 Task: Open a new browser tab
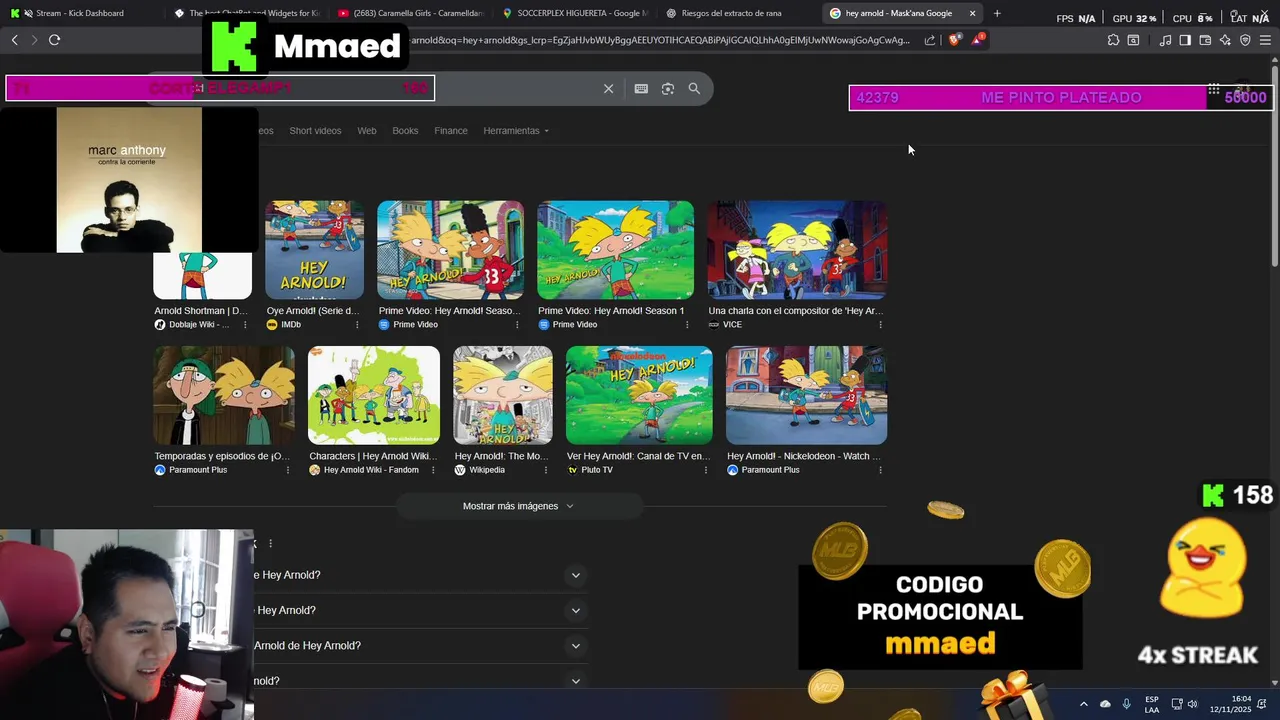click(997, 13)
